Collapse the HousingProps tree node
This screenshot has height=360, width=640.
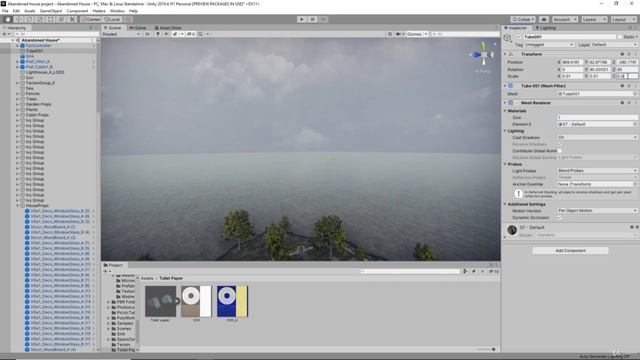[18, 206]
